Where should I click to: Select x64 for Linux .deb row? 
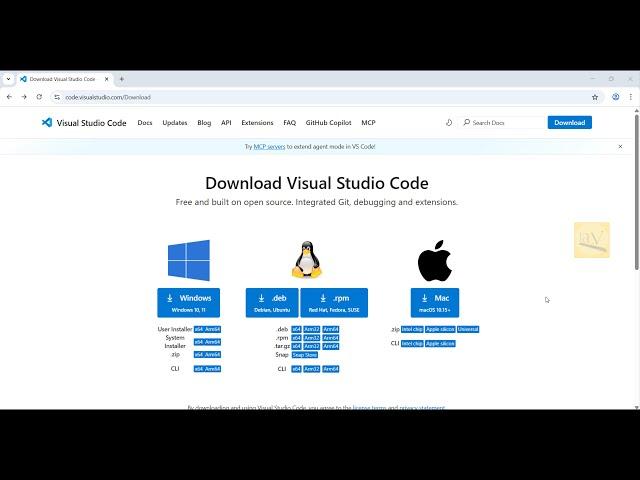(x=296, y=329)
